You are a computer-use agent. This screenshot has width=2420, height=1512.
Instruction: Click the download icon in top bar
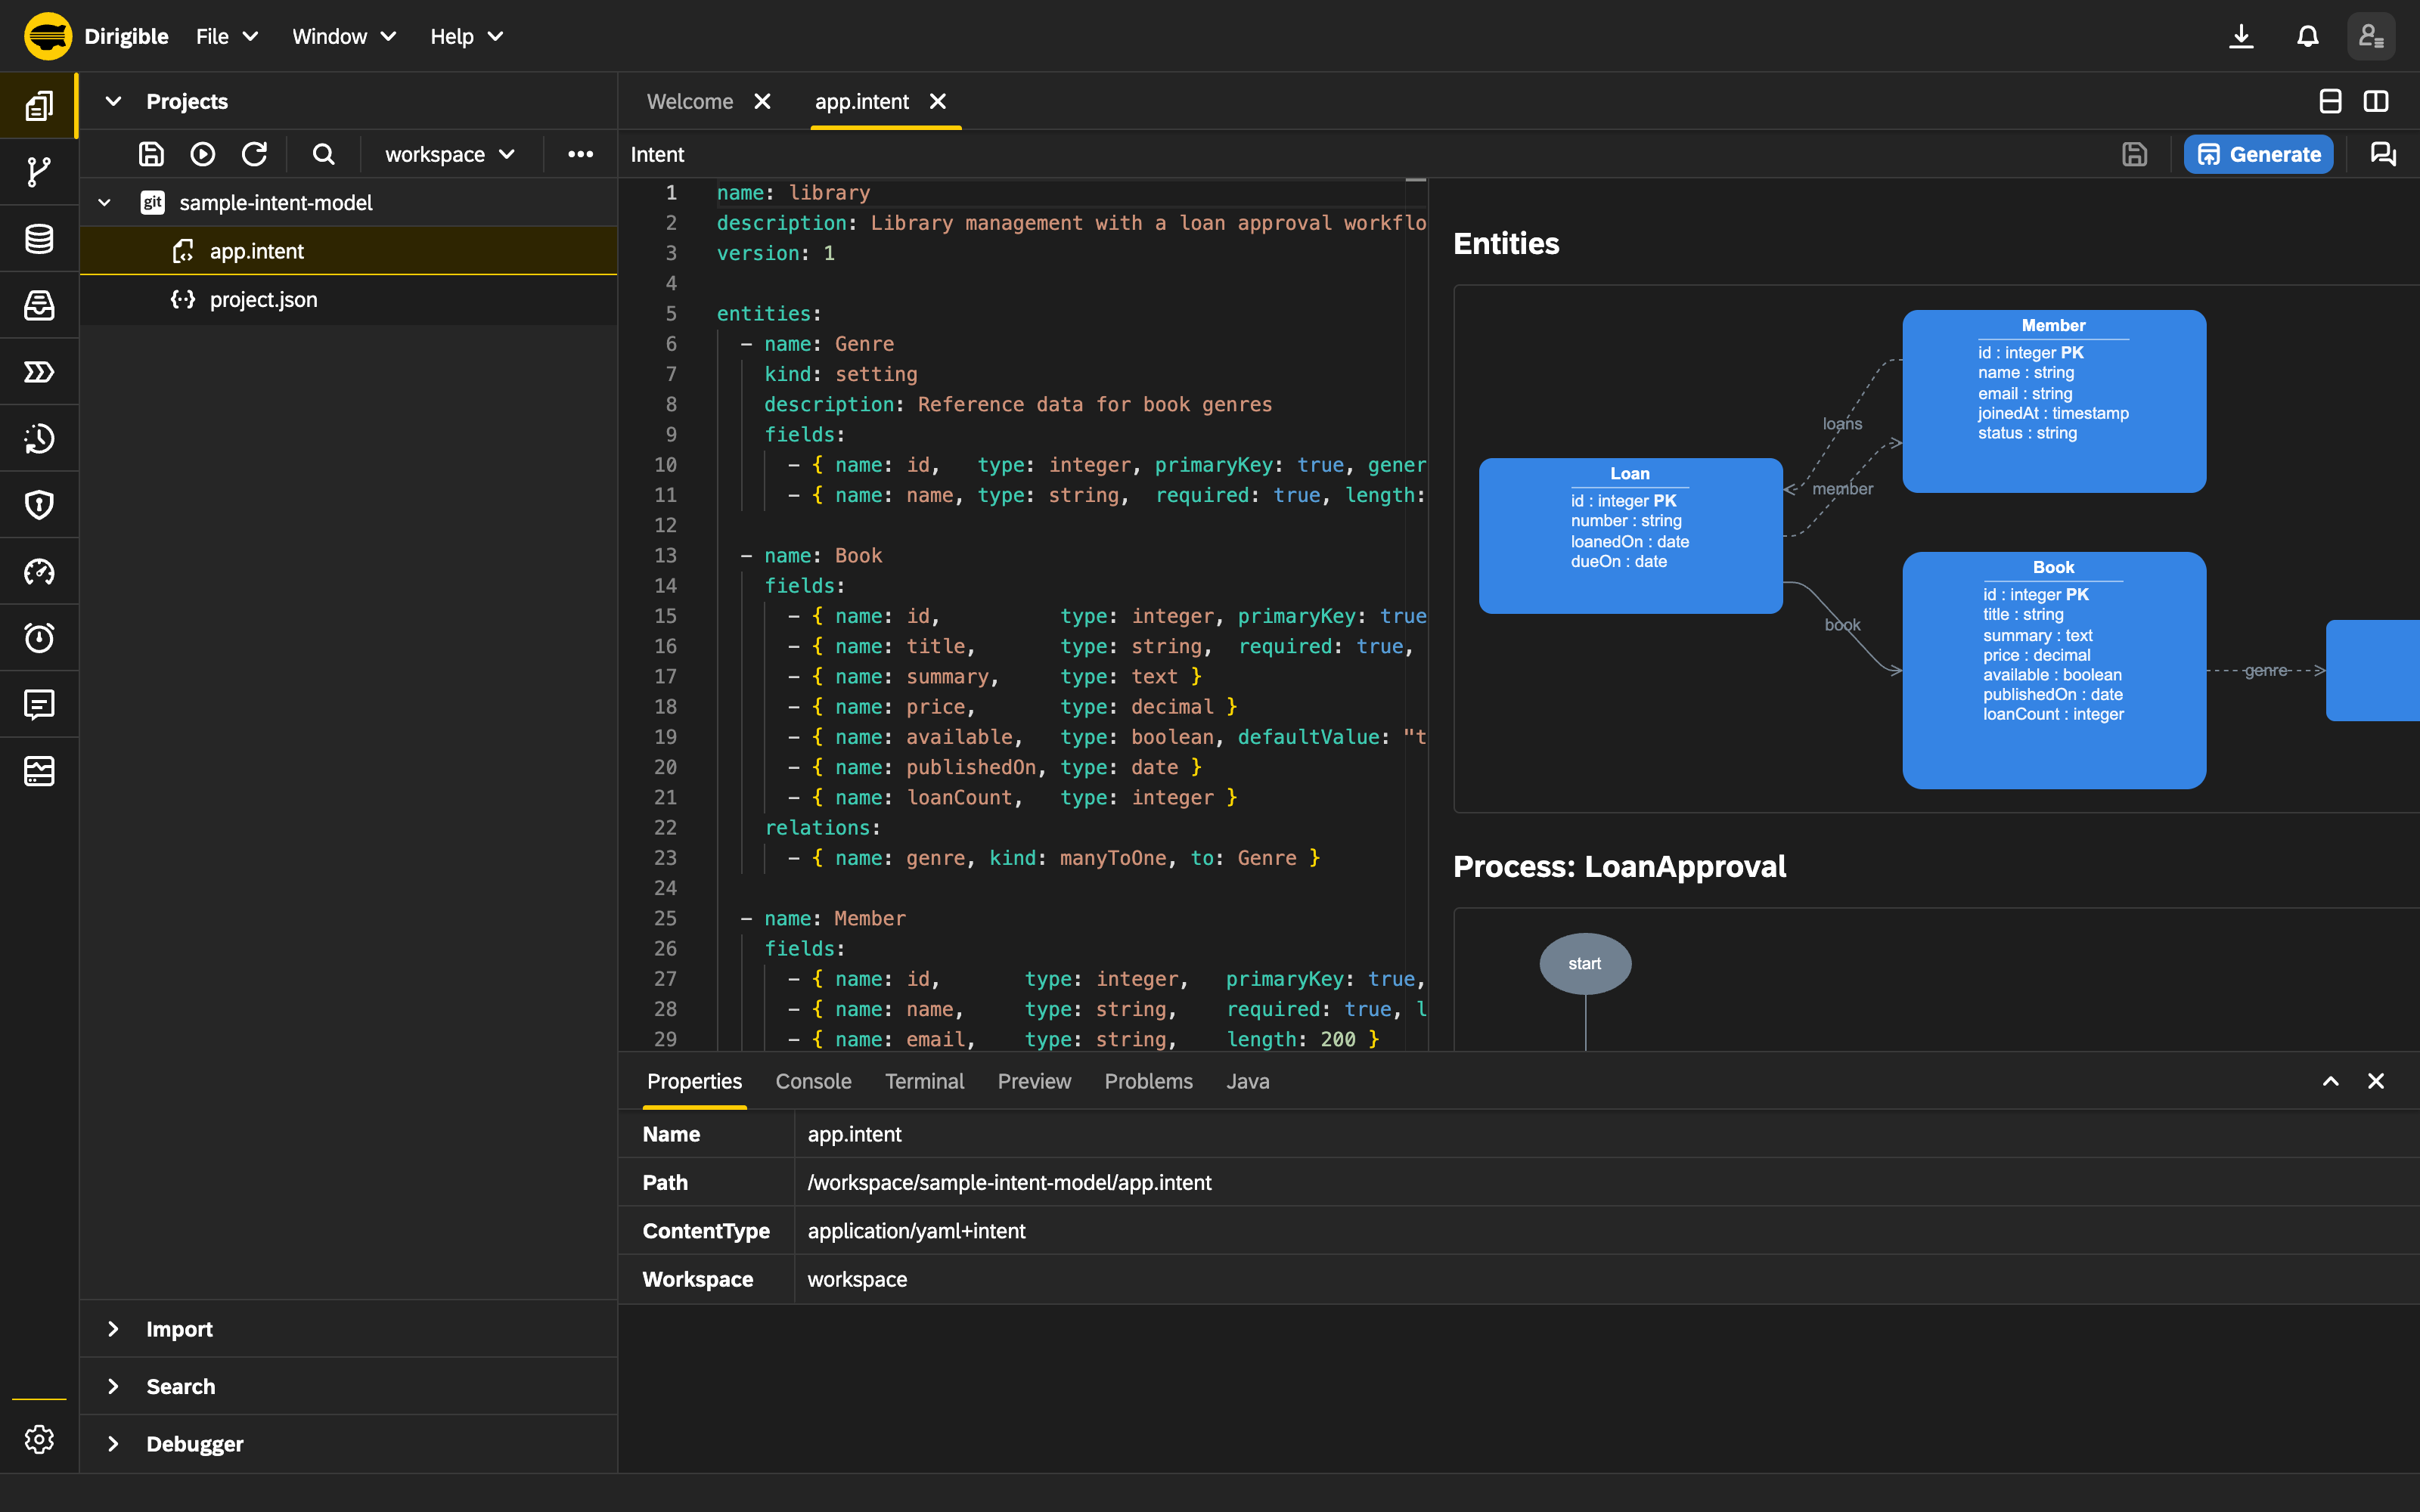pyautogui.click(x=2241, y=37)
